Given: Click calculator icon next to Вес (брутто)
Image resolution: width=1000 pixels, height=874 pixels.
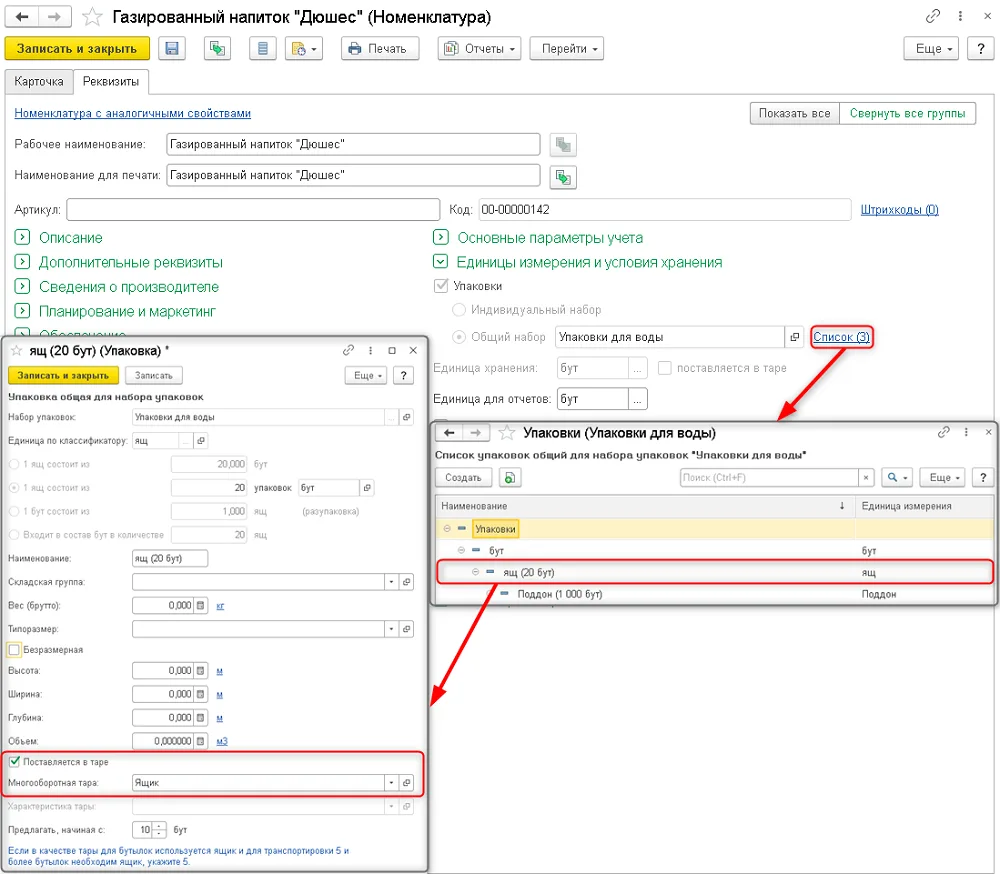Looking at the screenshot, I should pos(200,605).
